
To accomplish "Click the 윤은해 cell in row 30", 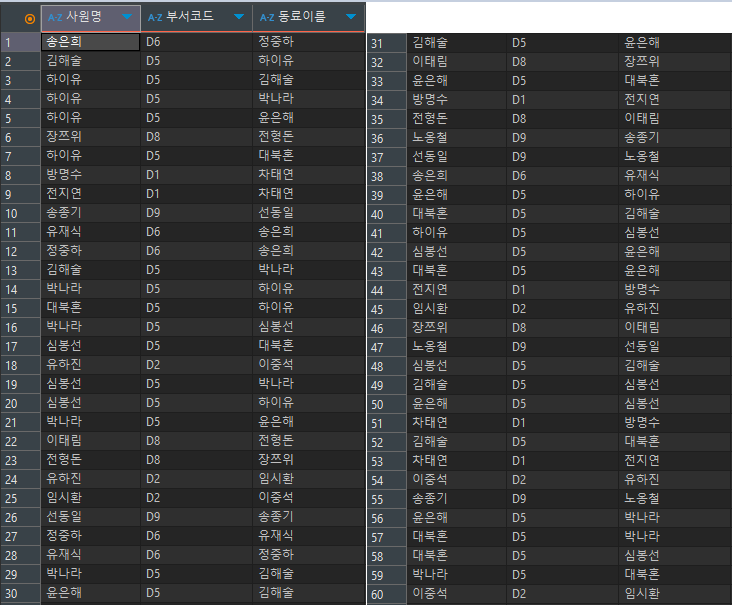I will click(91, 593).
